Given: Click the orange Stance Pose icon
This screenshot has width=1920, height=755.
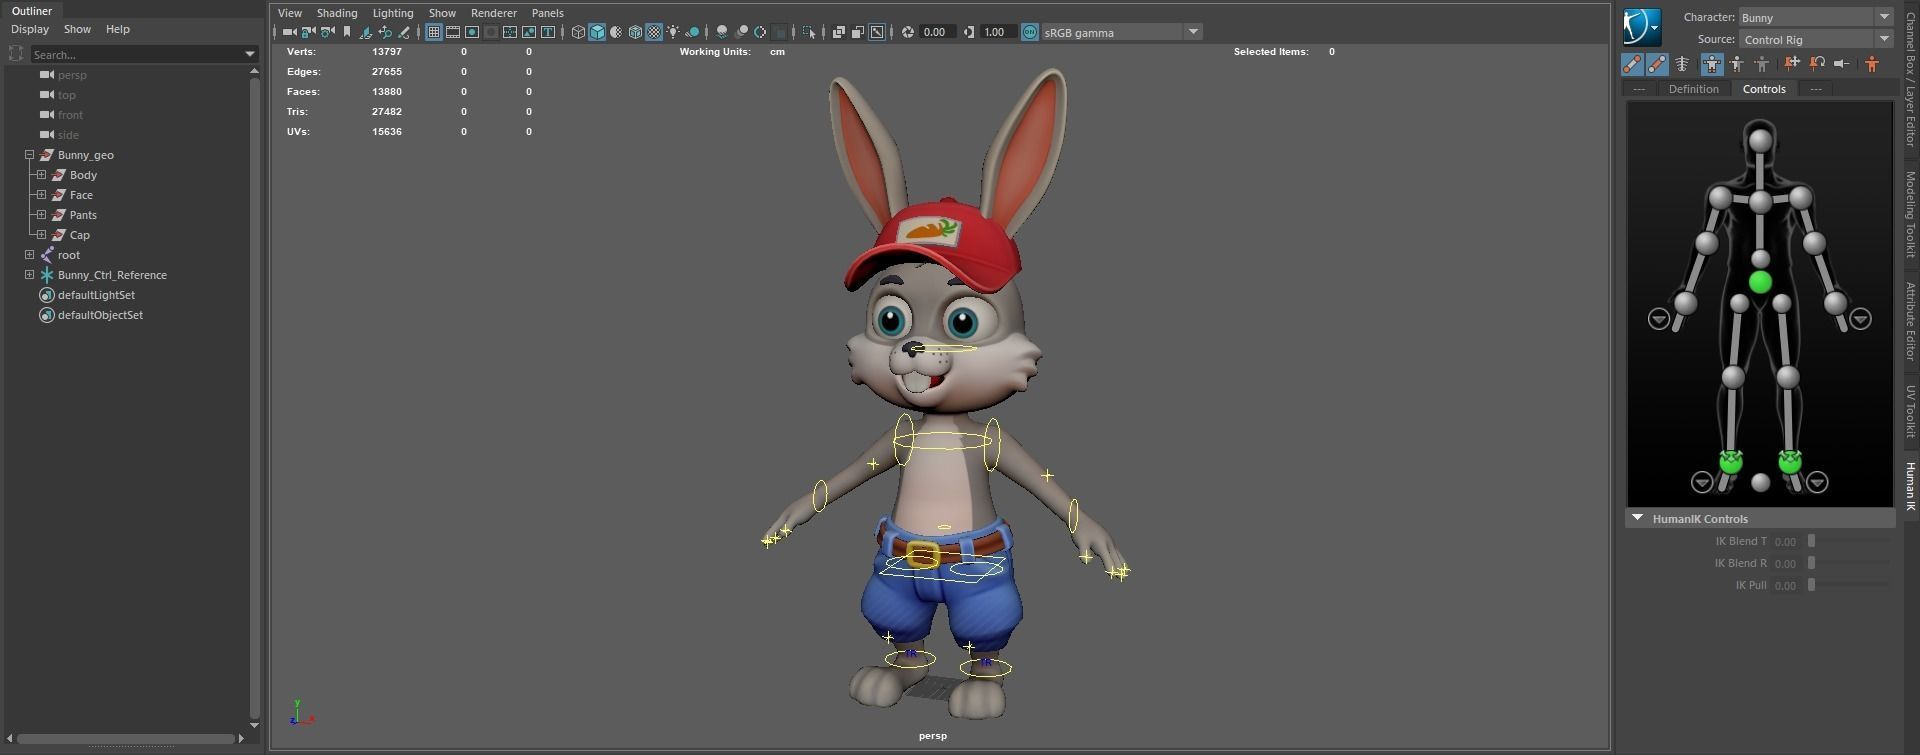Looking at the screenshot, I should pos(1872,64).
